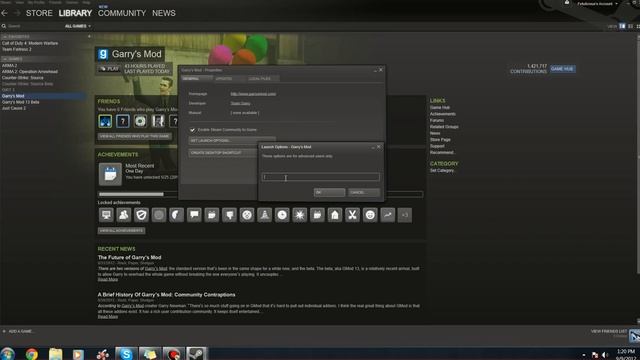
Task: Click the plus icon on Favorites header
Action: pos(89,37)
